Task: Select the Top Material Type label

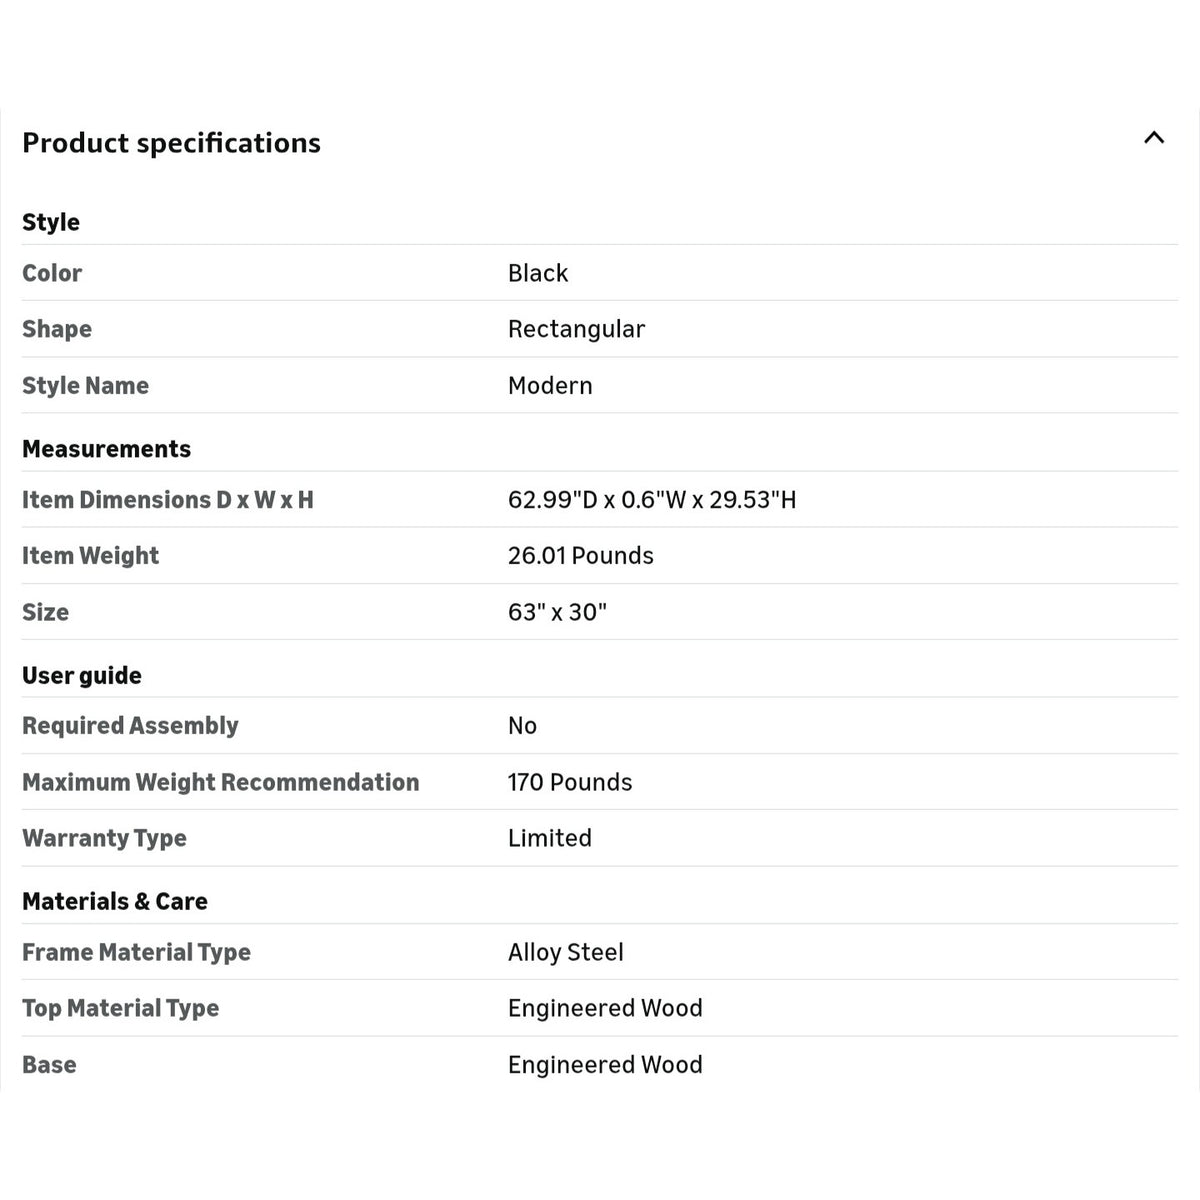Action: (x=121, y=1008)
